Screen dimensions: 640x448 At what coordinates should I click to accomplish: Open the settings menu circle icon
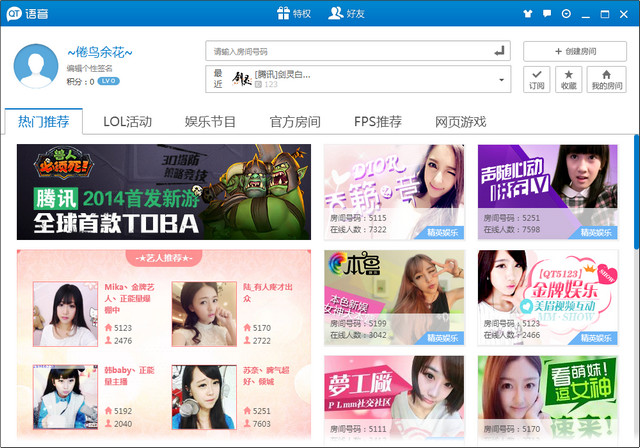[x=566, y=13]
